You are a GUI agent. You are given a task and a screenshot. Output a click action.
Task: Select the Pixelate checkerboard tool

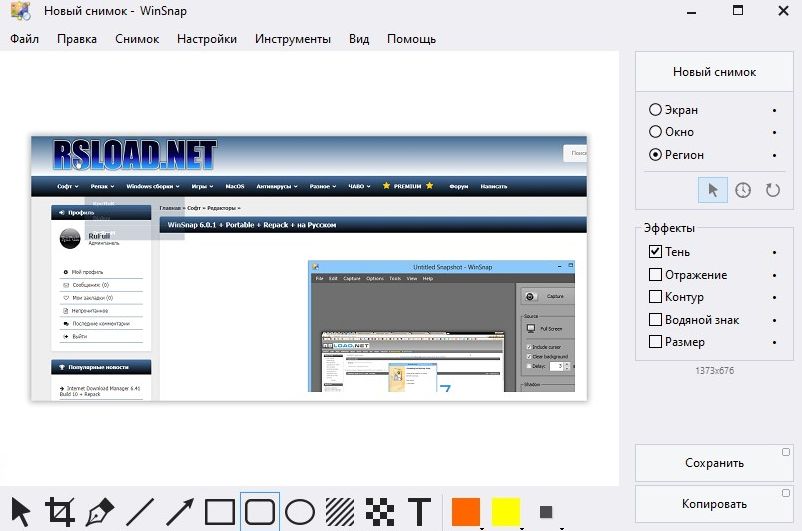click(380, 512)
